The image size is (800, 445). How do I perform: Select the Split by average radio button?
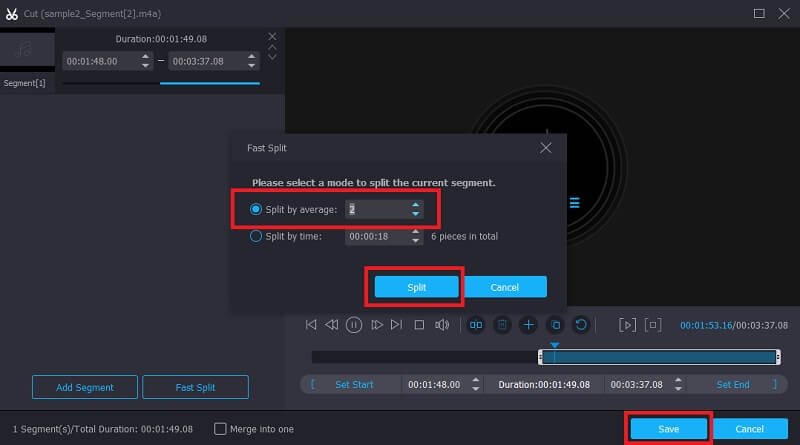tap(257, 209)
